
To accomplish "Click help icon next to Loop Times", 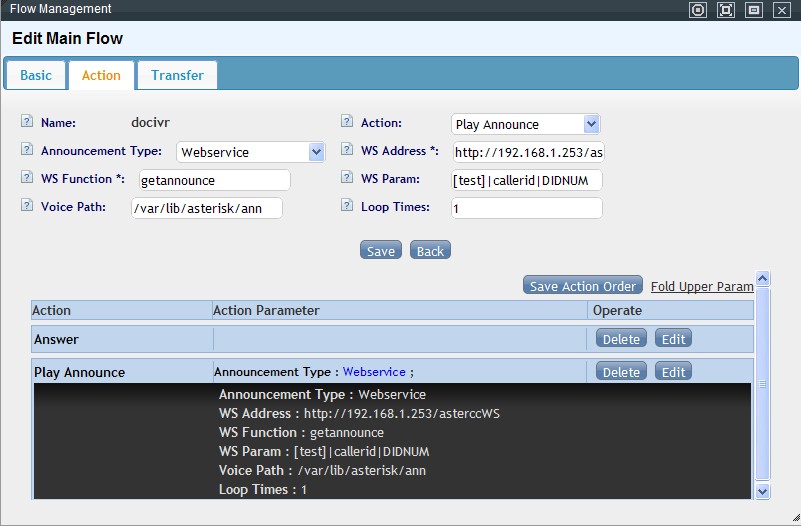I will pos(346,206).
